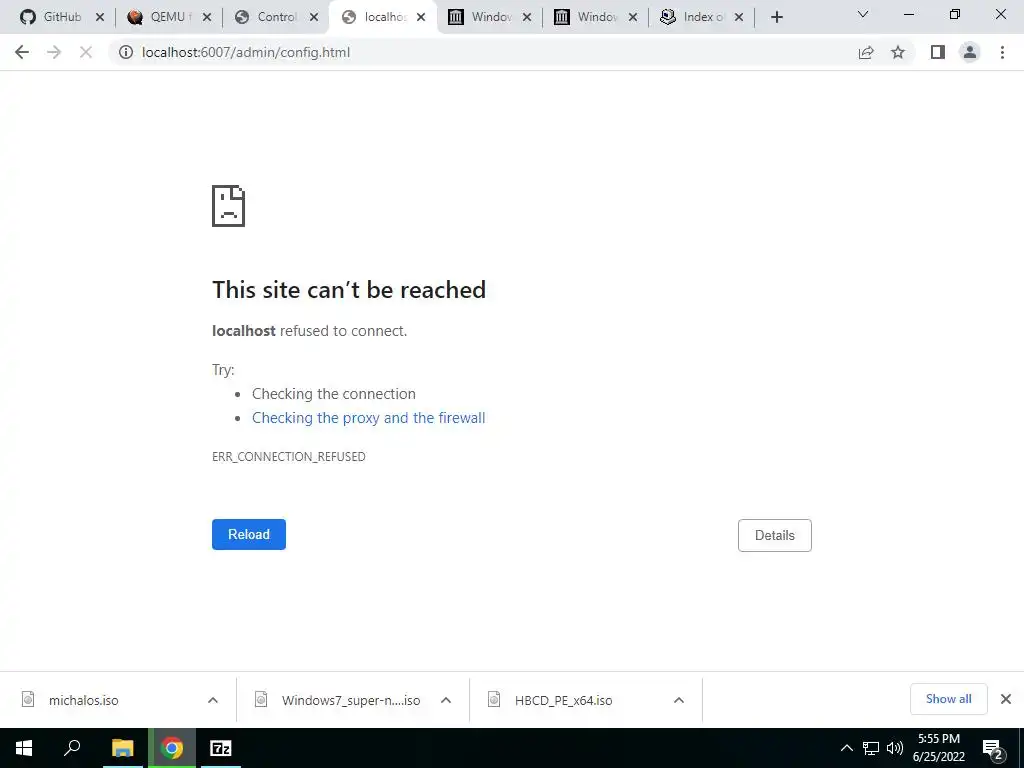Switch to the QEMU tab
This screenshot has height=768, width=1024.
click(169, 17)
